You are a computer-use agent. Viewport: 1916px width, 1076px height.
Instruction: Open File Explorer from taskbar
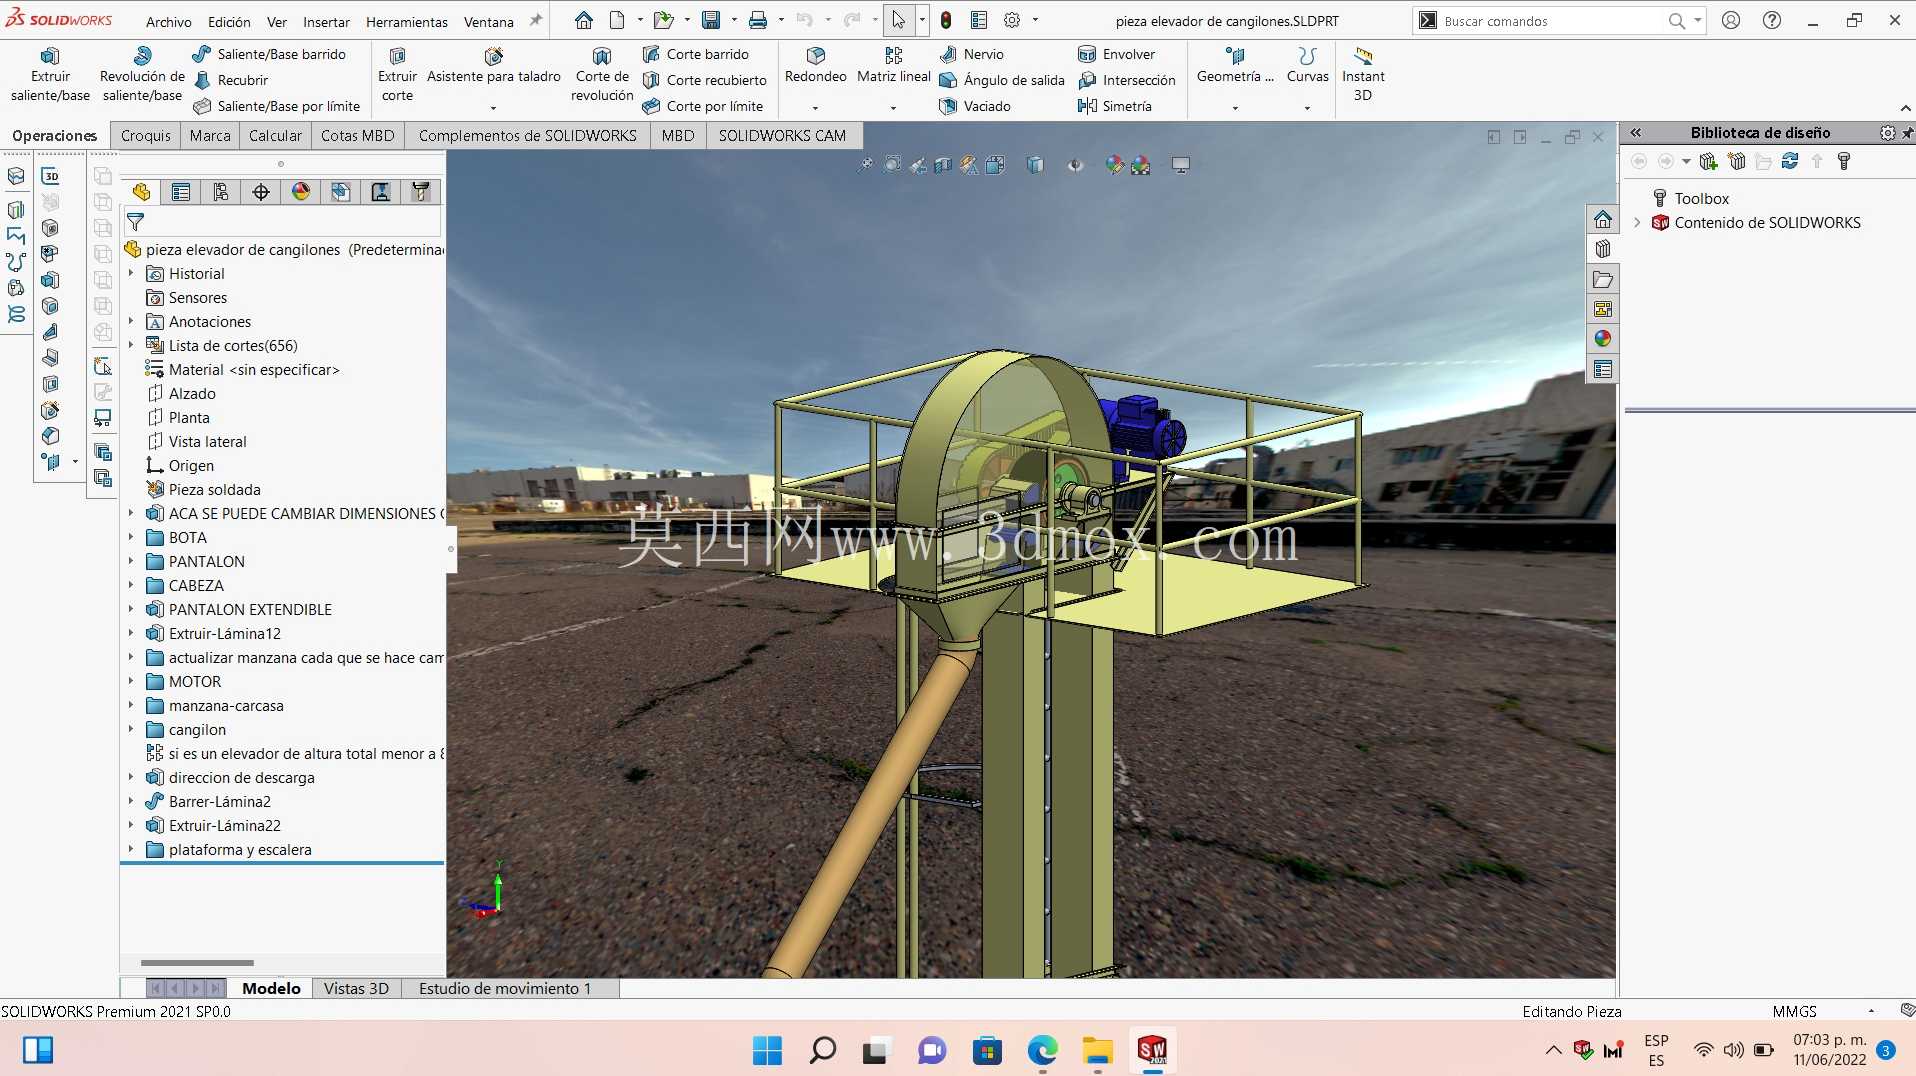(1097, 1050)
